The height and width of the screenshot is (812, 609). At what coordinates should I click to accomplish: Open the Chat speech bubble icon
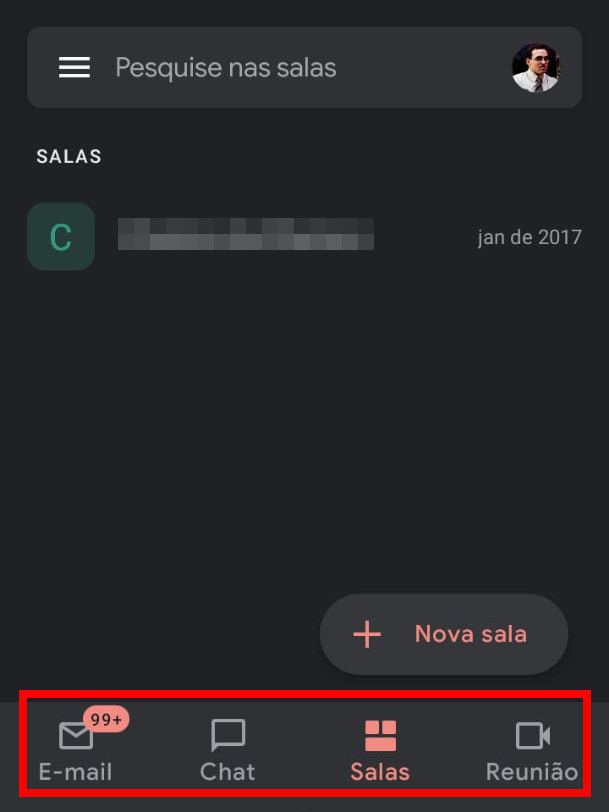click(x=228, y=735)
